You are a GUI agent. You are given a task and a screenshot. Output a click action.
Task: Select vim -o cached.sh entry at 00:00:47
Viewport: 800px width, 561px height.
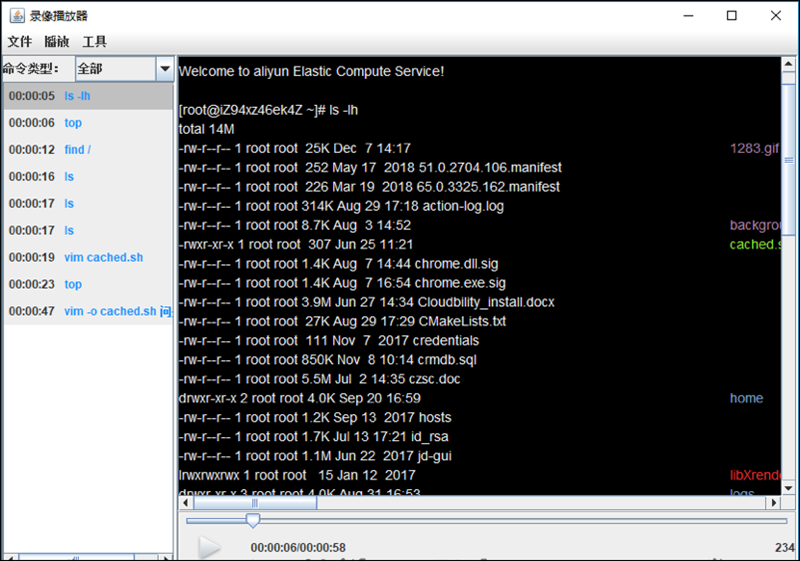point(86,311)
